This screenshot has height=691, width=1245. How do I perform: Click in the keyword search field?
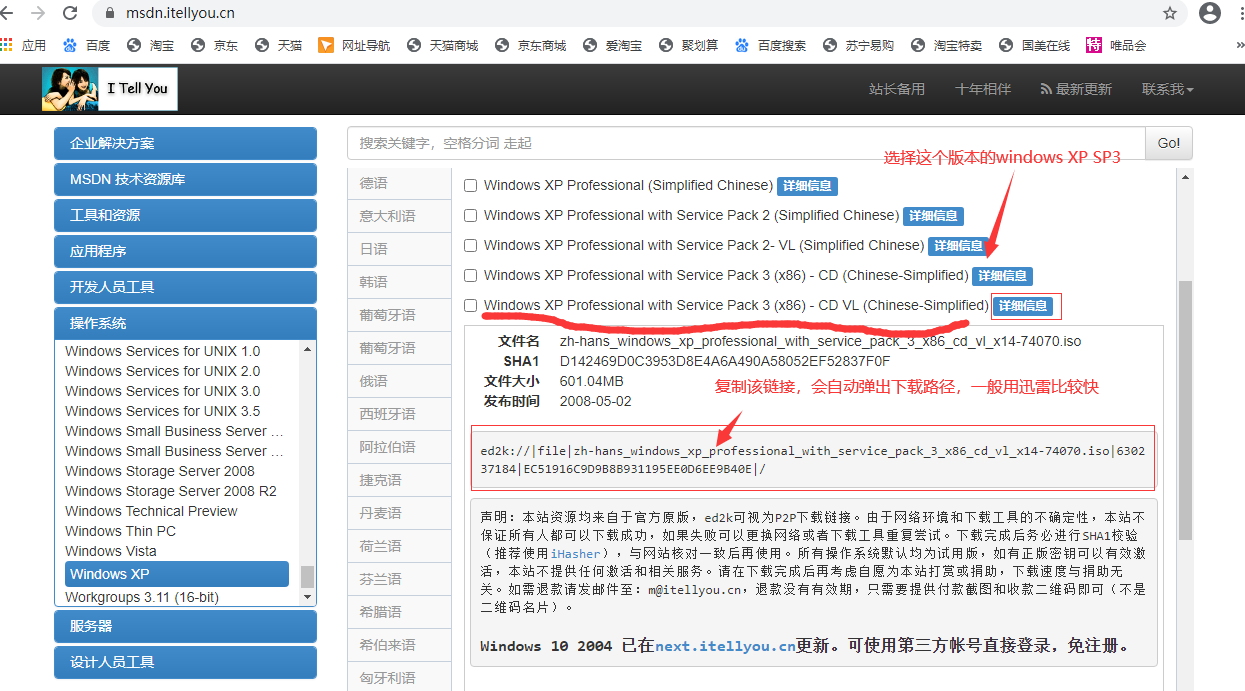[746, 143]
